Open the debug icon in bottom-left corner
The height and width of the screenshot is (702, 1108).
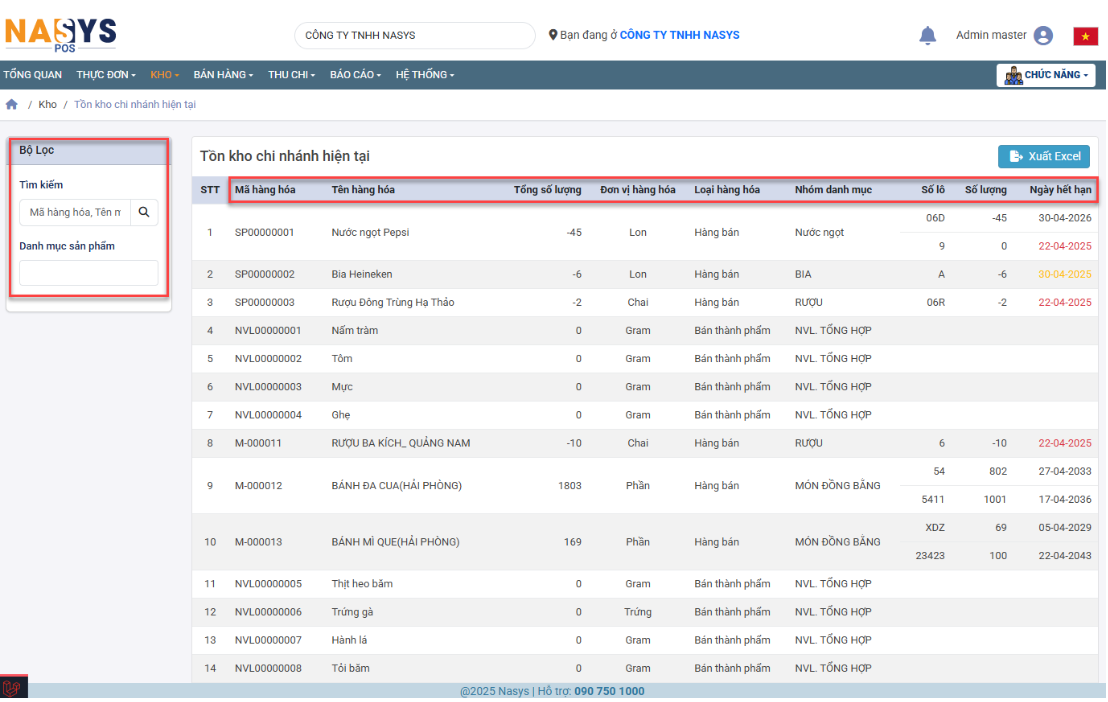13,689
